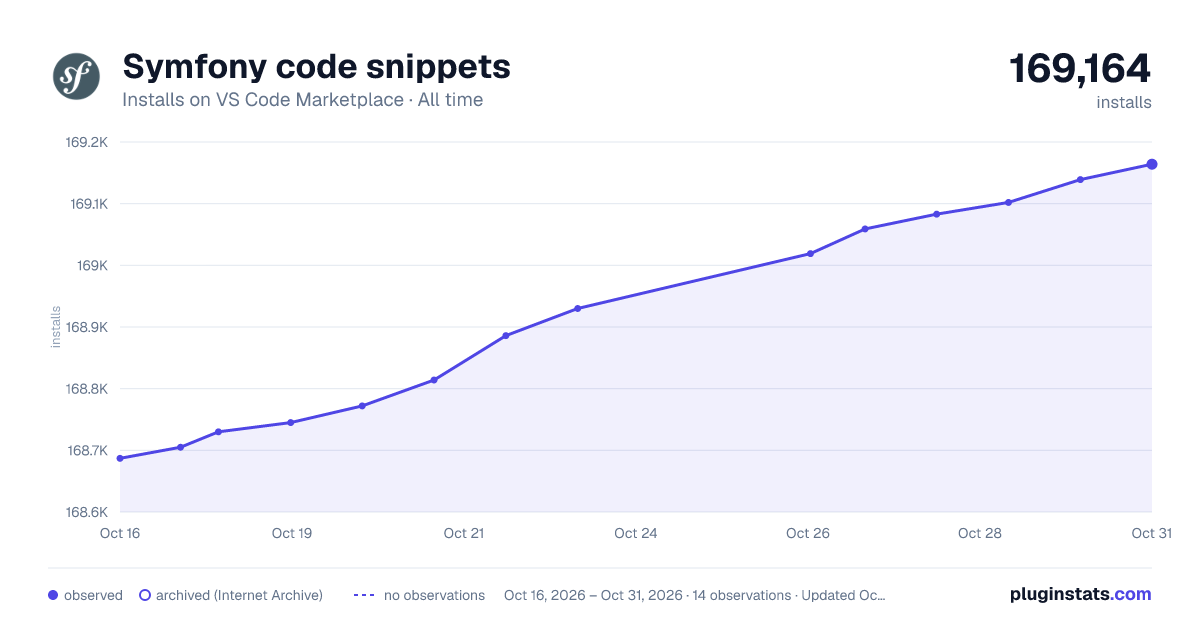Click the 168.7K y-axis label
The height and width of the screenshot is (630, 1200).
coord(87,451)
